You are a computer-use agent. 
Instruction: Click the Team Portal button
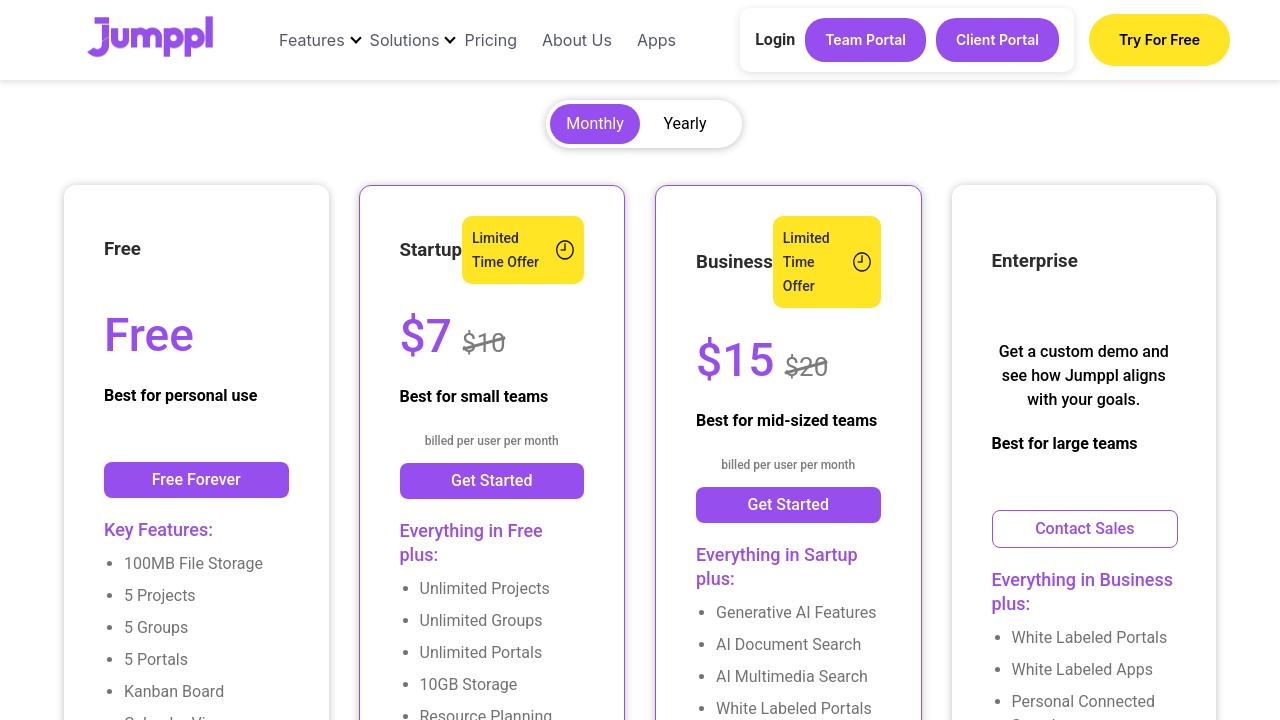pos(865,40)
